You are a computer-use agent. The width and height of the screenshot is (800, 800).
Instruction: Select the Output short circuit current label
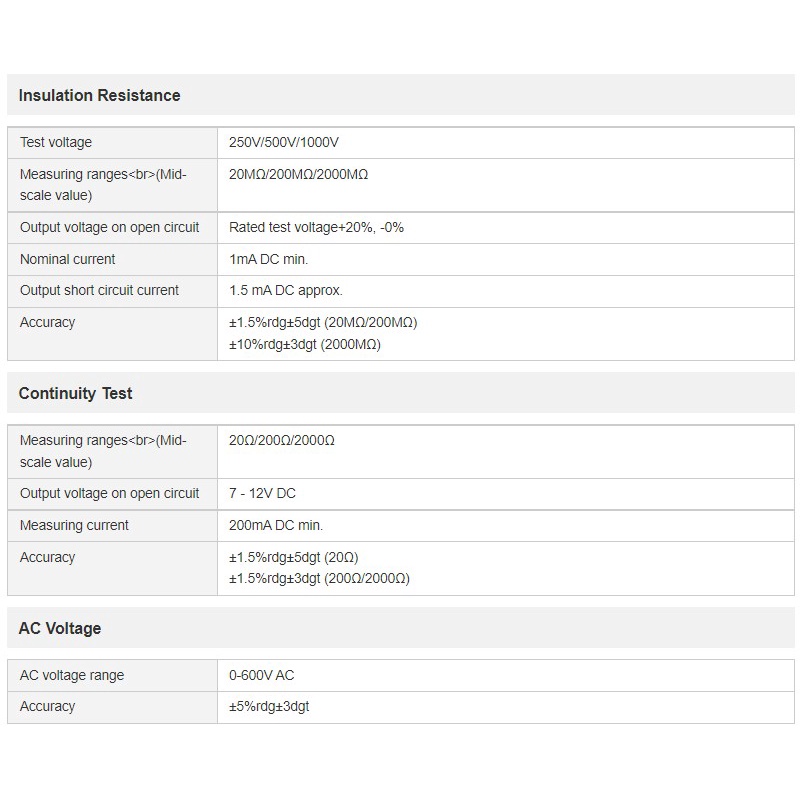tap(99, 290)
